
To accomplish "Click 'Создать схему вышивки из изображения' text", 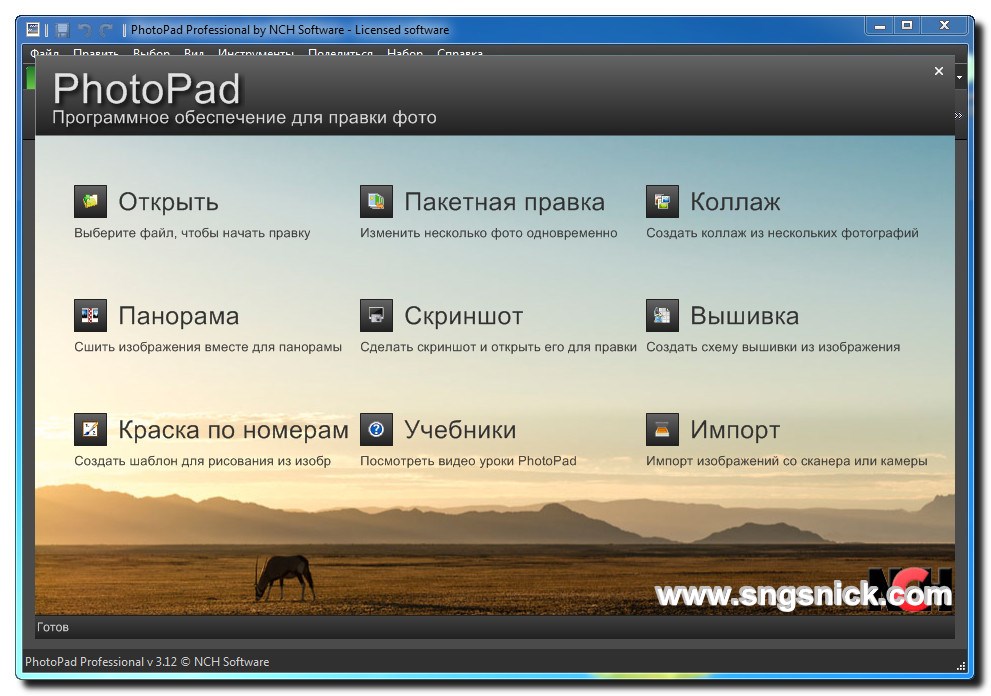I will click(x=773, y=346).
